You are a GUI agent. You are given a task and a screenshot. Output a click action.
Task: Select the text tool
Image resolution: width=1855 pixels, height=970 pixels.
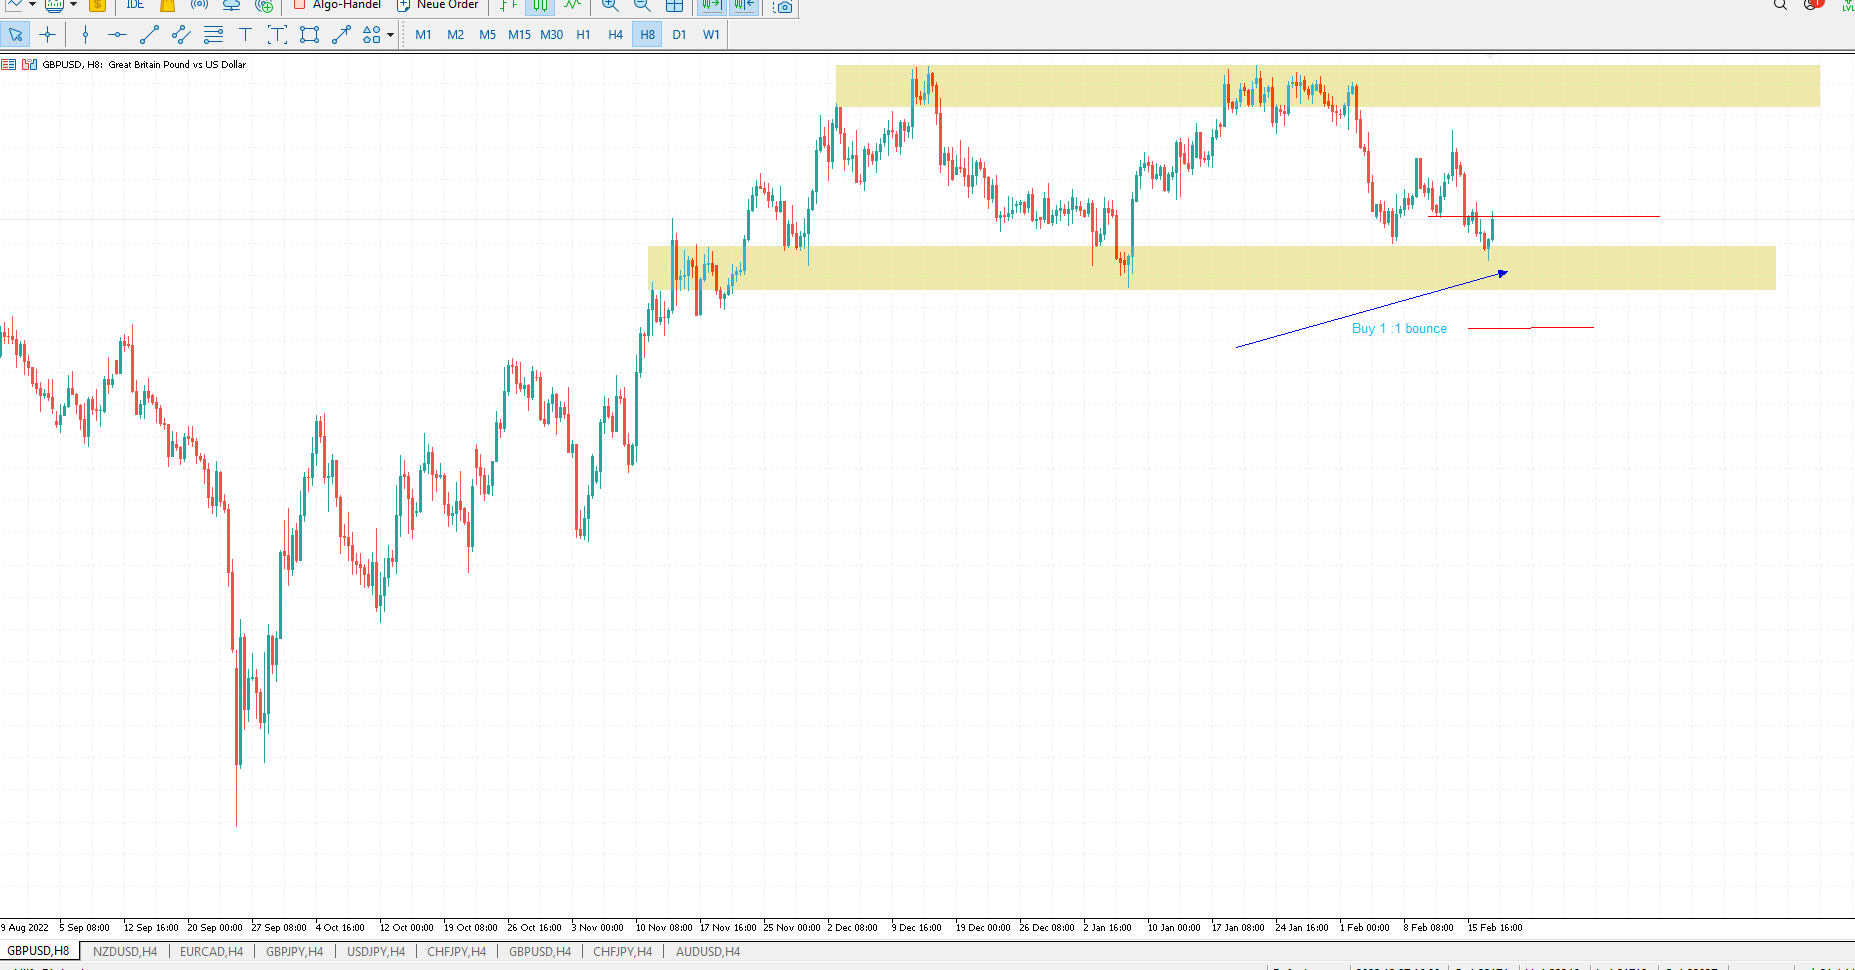coord(245,35)
